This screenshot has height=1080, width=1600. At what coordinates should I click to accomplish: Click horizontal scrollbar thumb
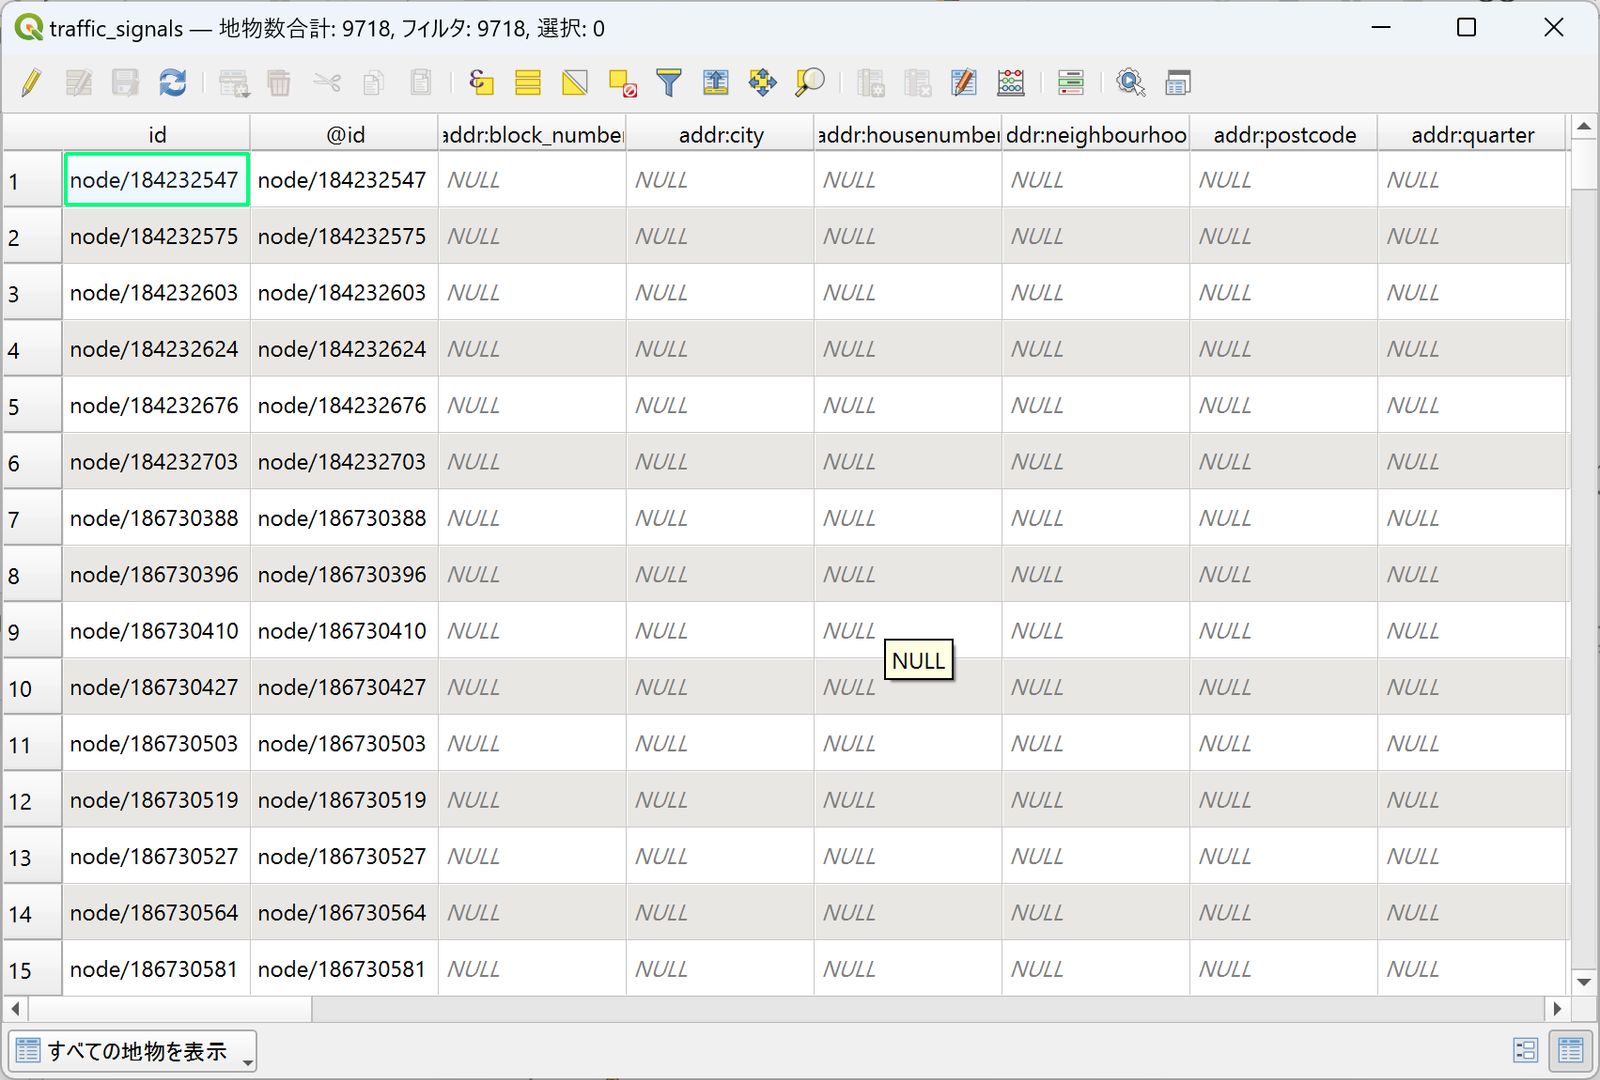point(170,1009)
